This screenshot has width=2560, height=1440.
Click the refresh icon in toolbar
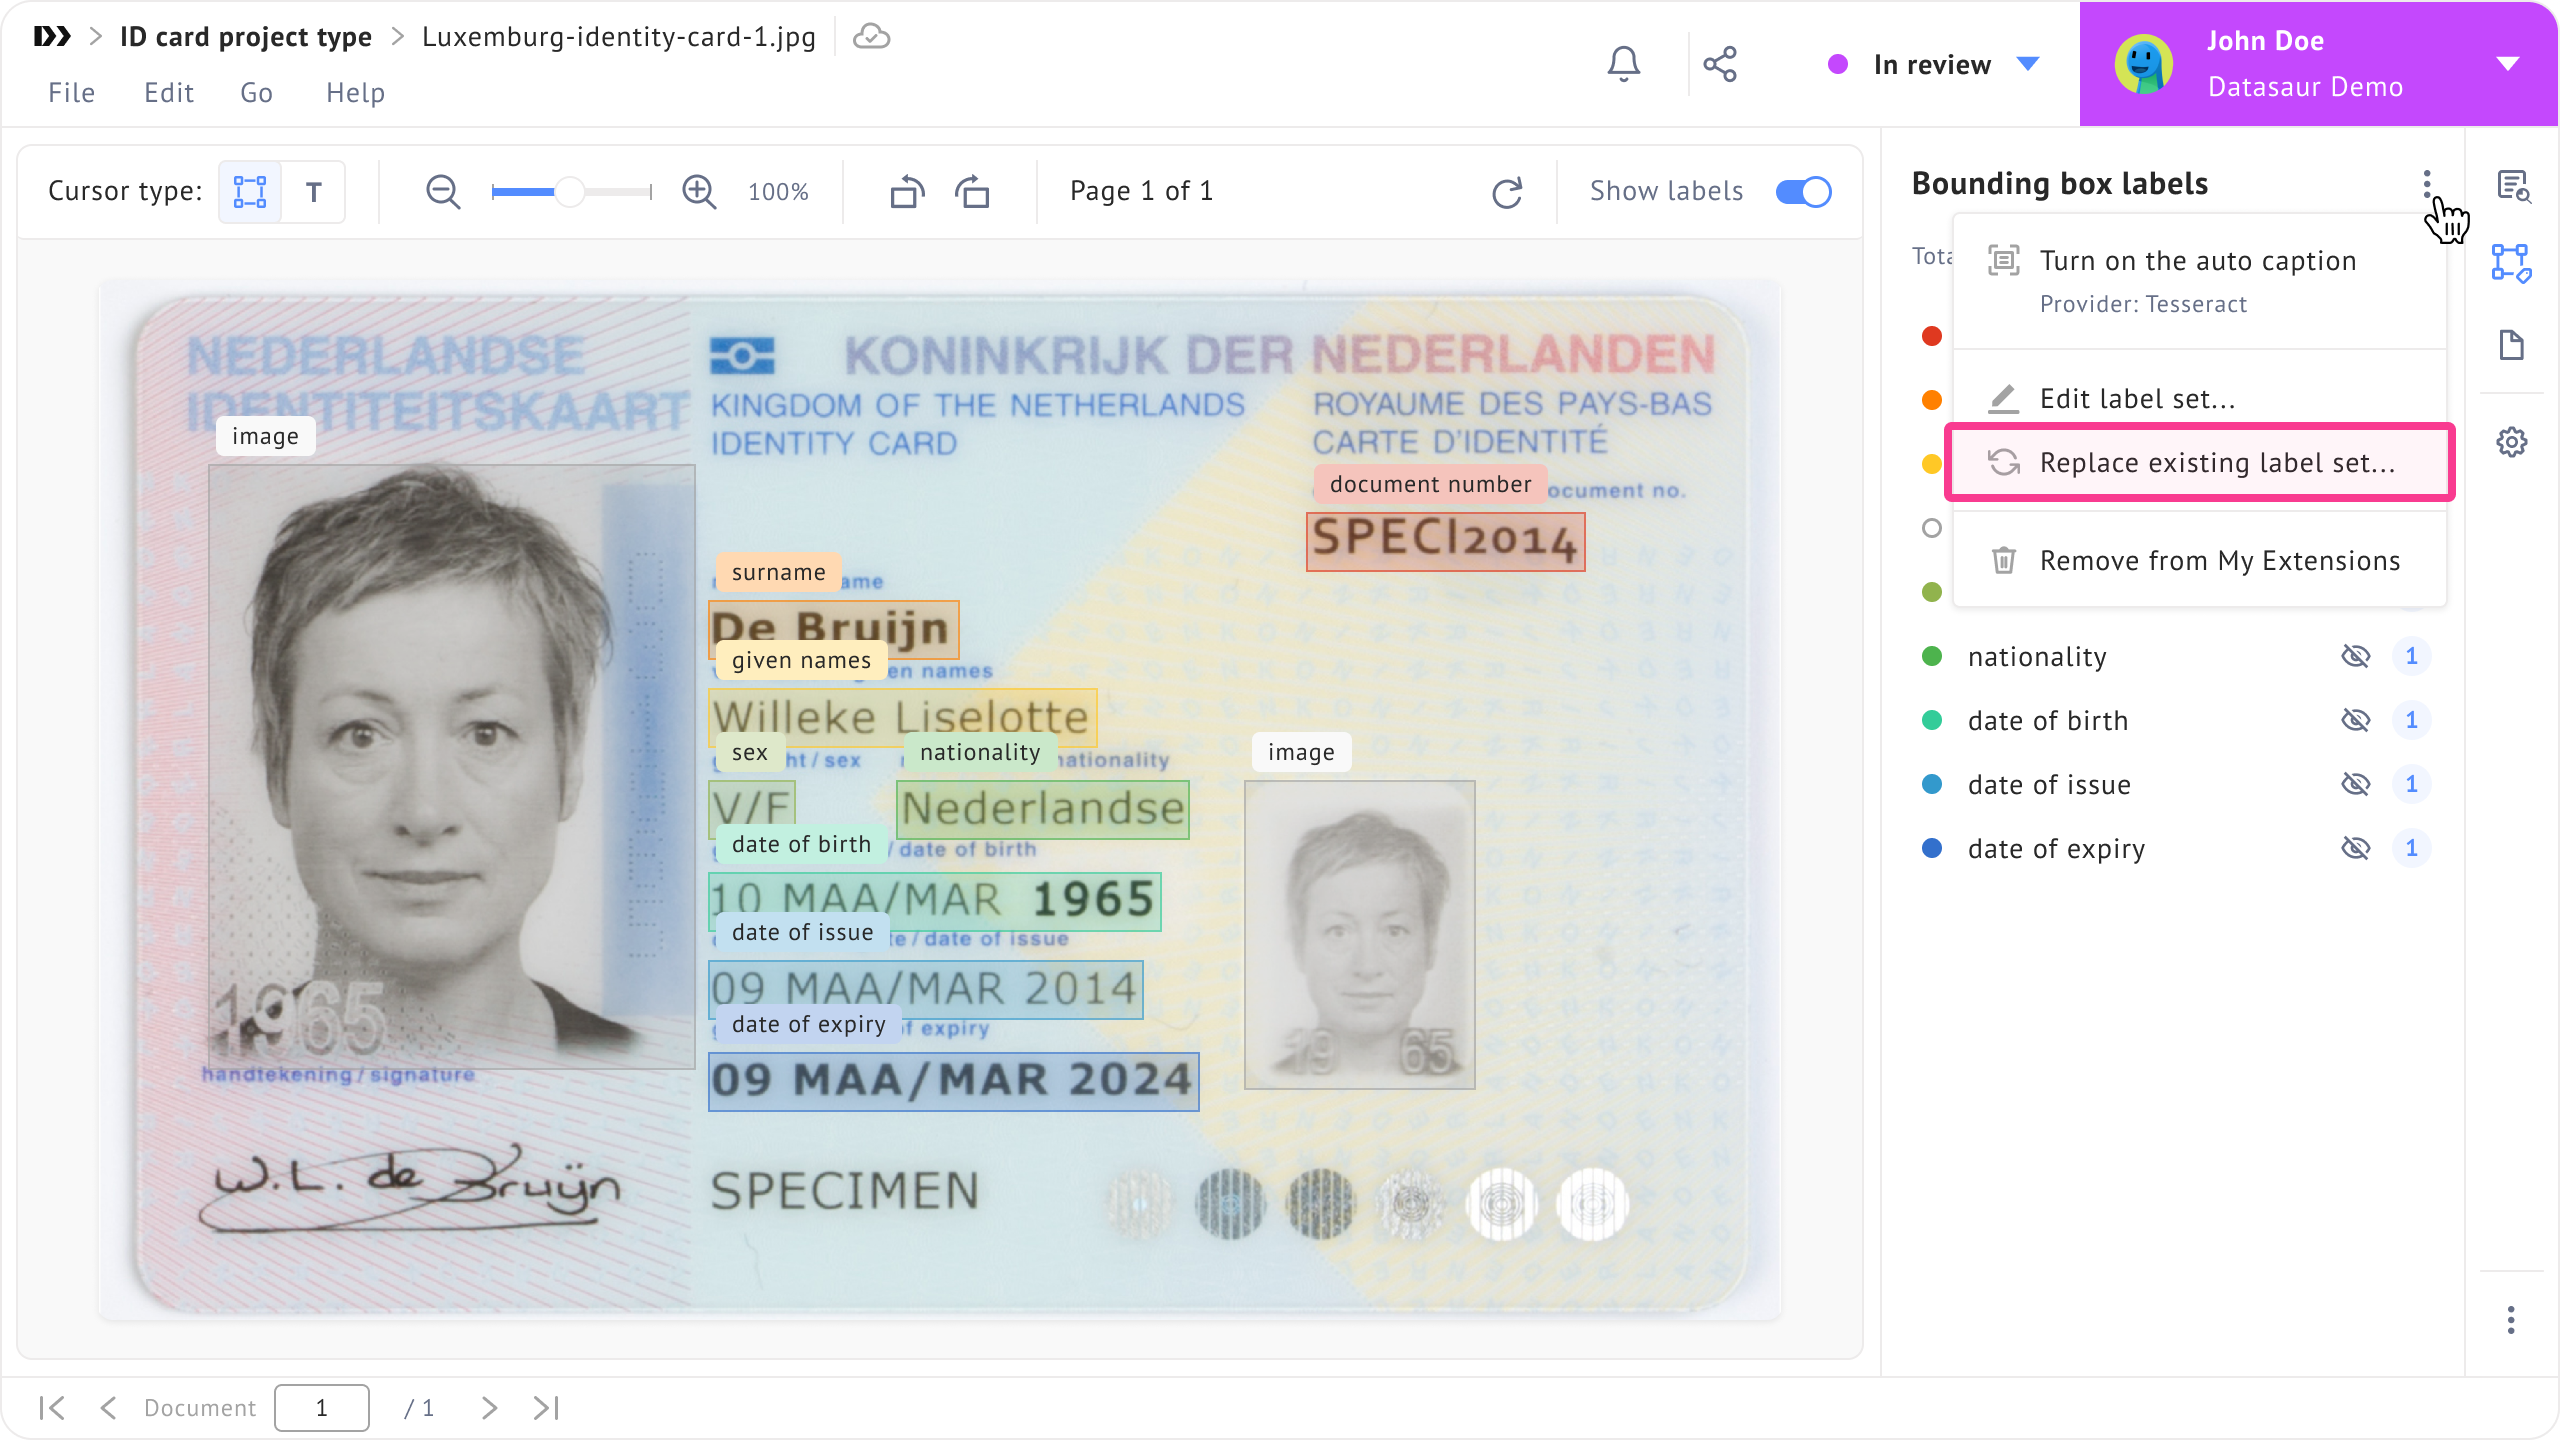[x=1507, y=192]
